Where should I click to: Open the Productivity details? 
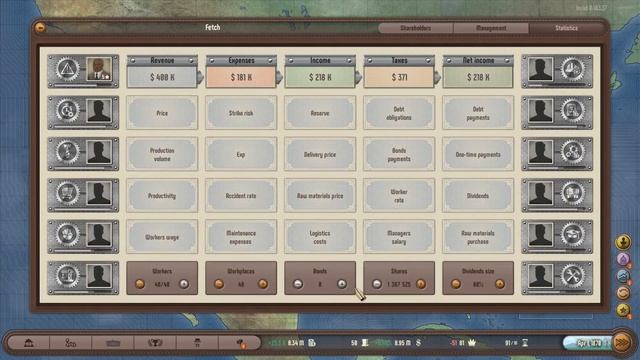(162, 196)
